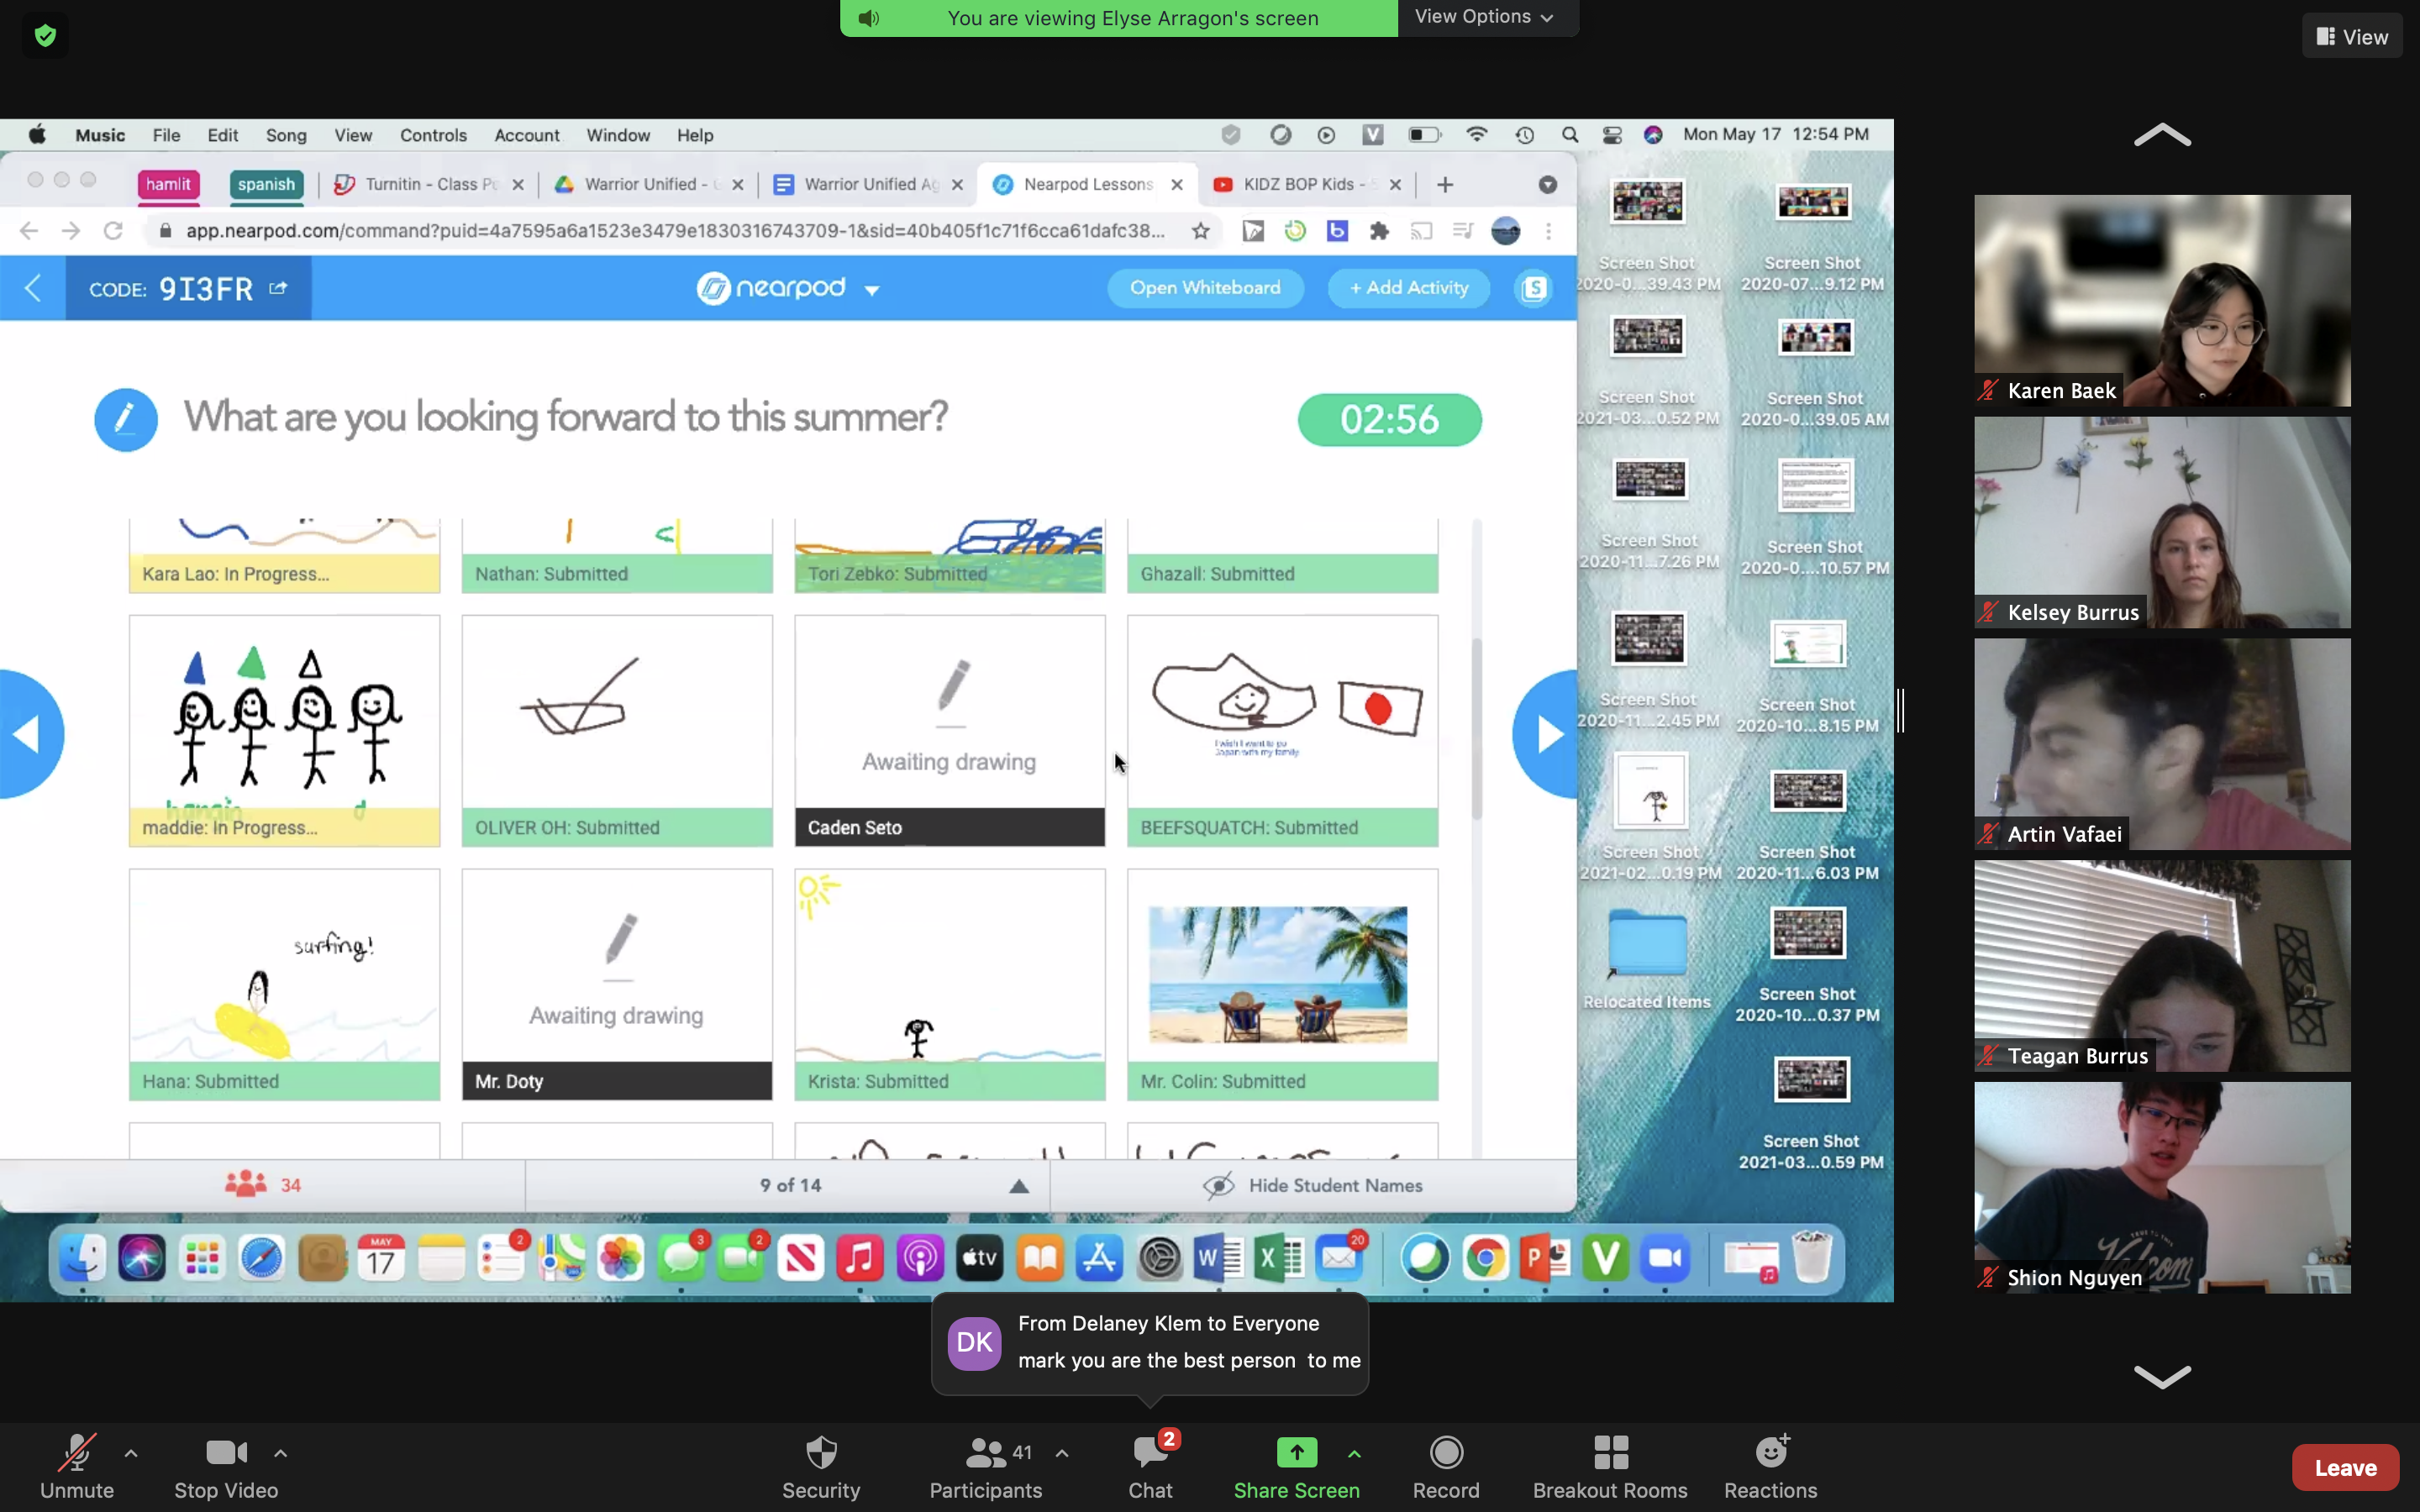Click the Unmute microphone icon

(x=77, y=1452)
